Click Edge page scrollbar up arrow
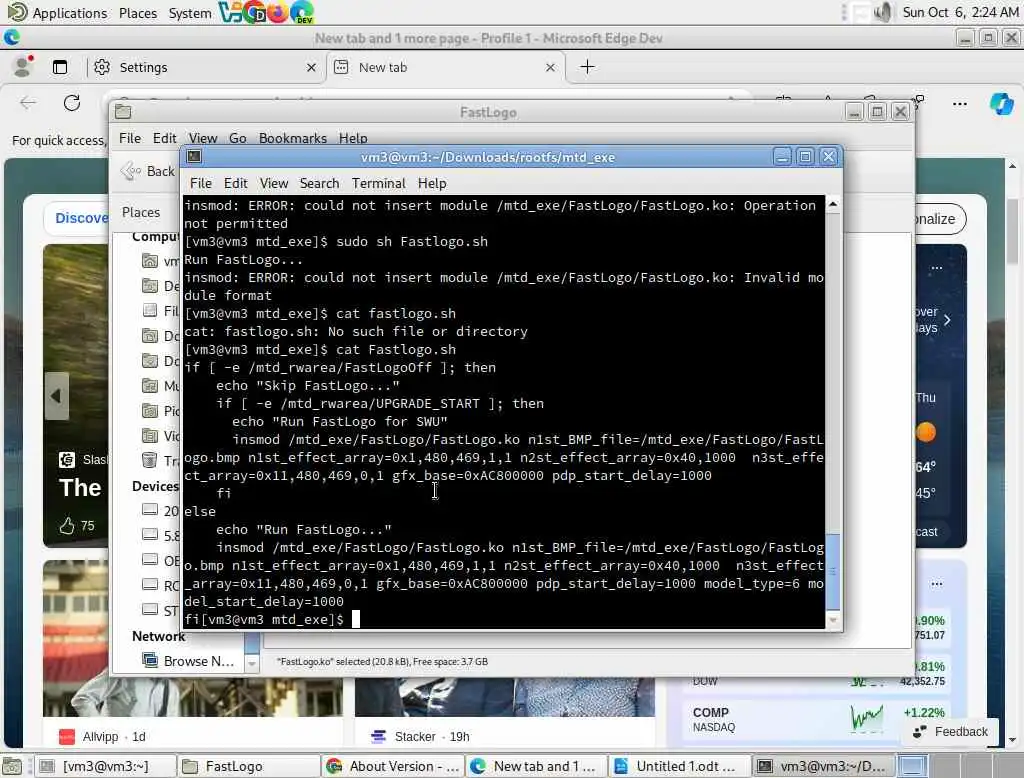Image resolution: width=1024 pixels, height=778 pixels. (x=1013, y=166)
